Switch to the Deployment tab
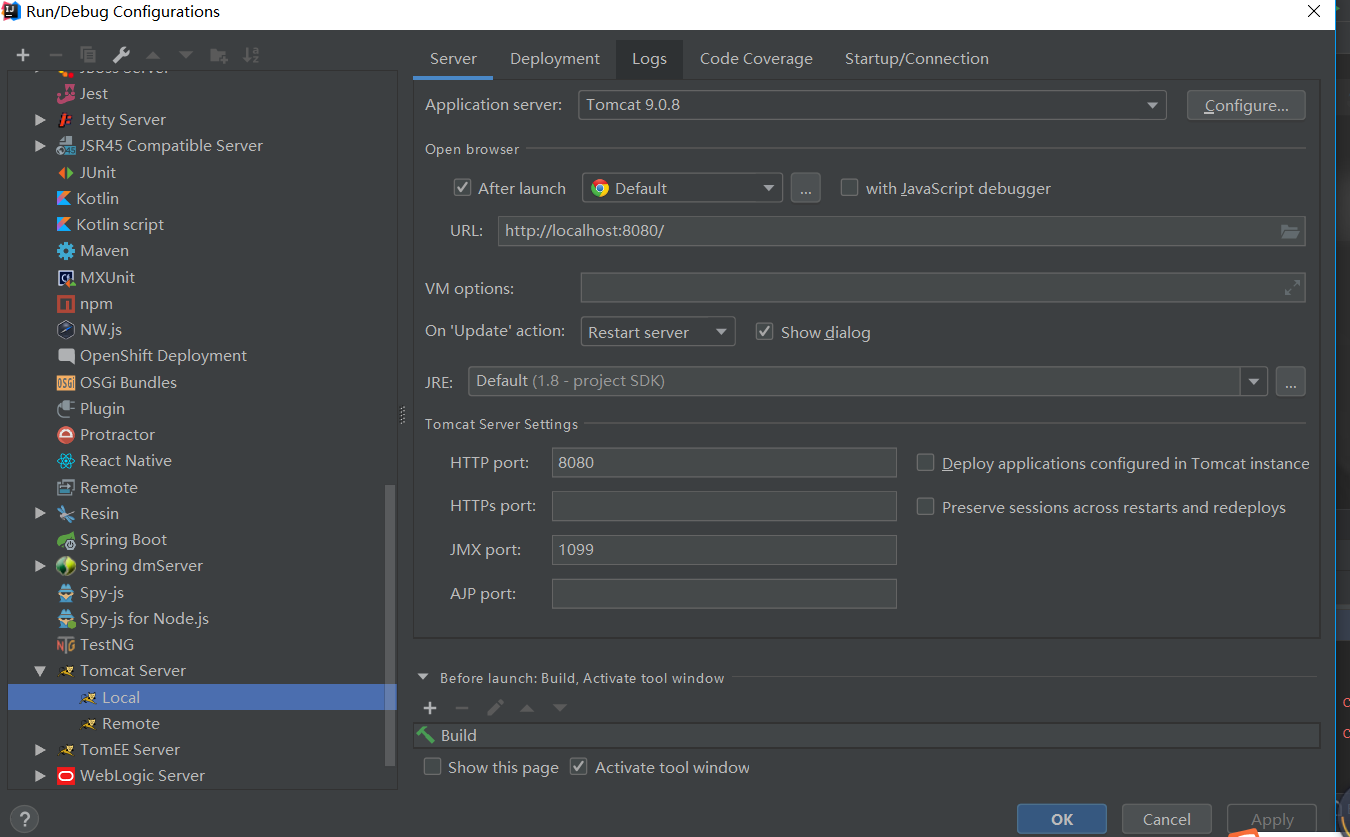The width and height of the screenshot is (1350, 837). click(x=554, y=59)
